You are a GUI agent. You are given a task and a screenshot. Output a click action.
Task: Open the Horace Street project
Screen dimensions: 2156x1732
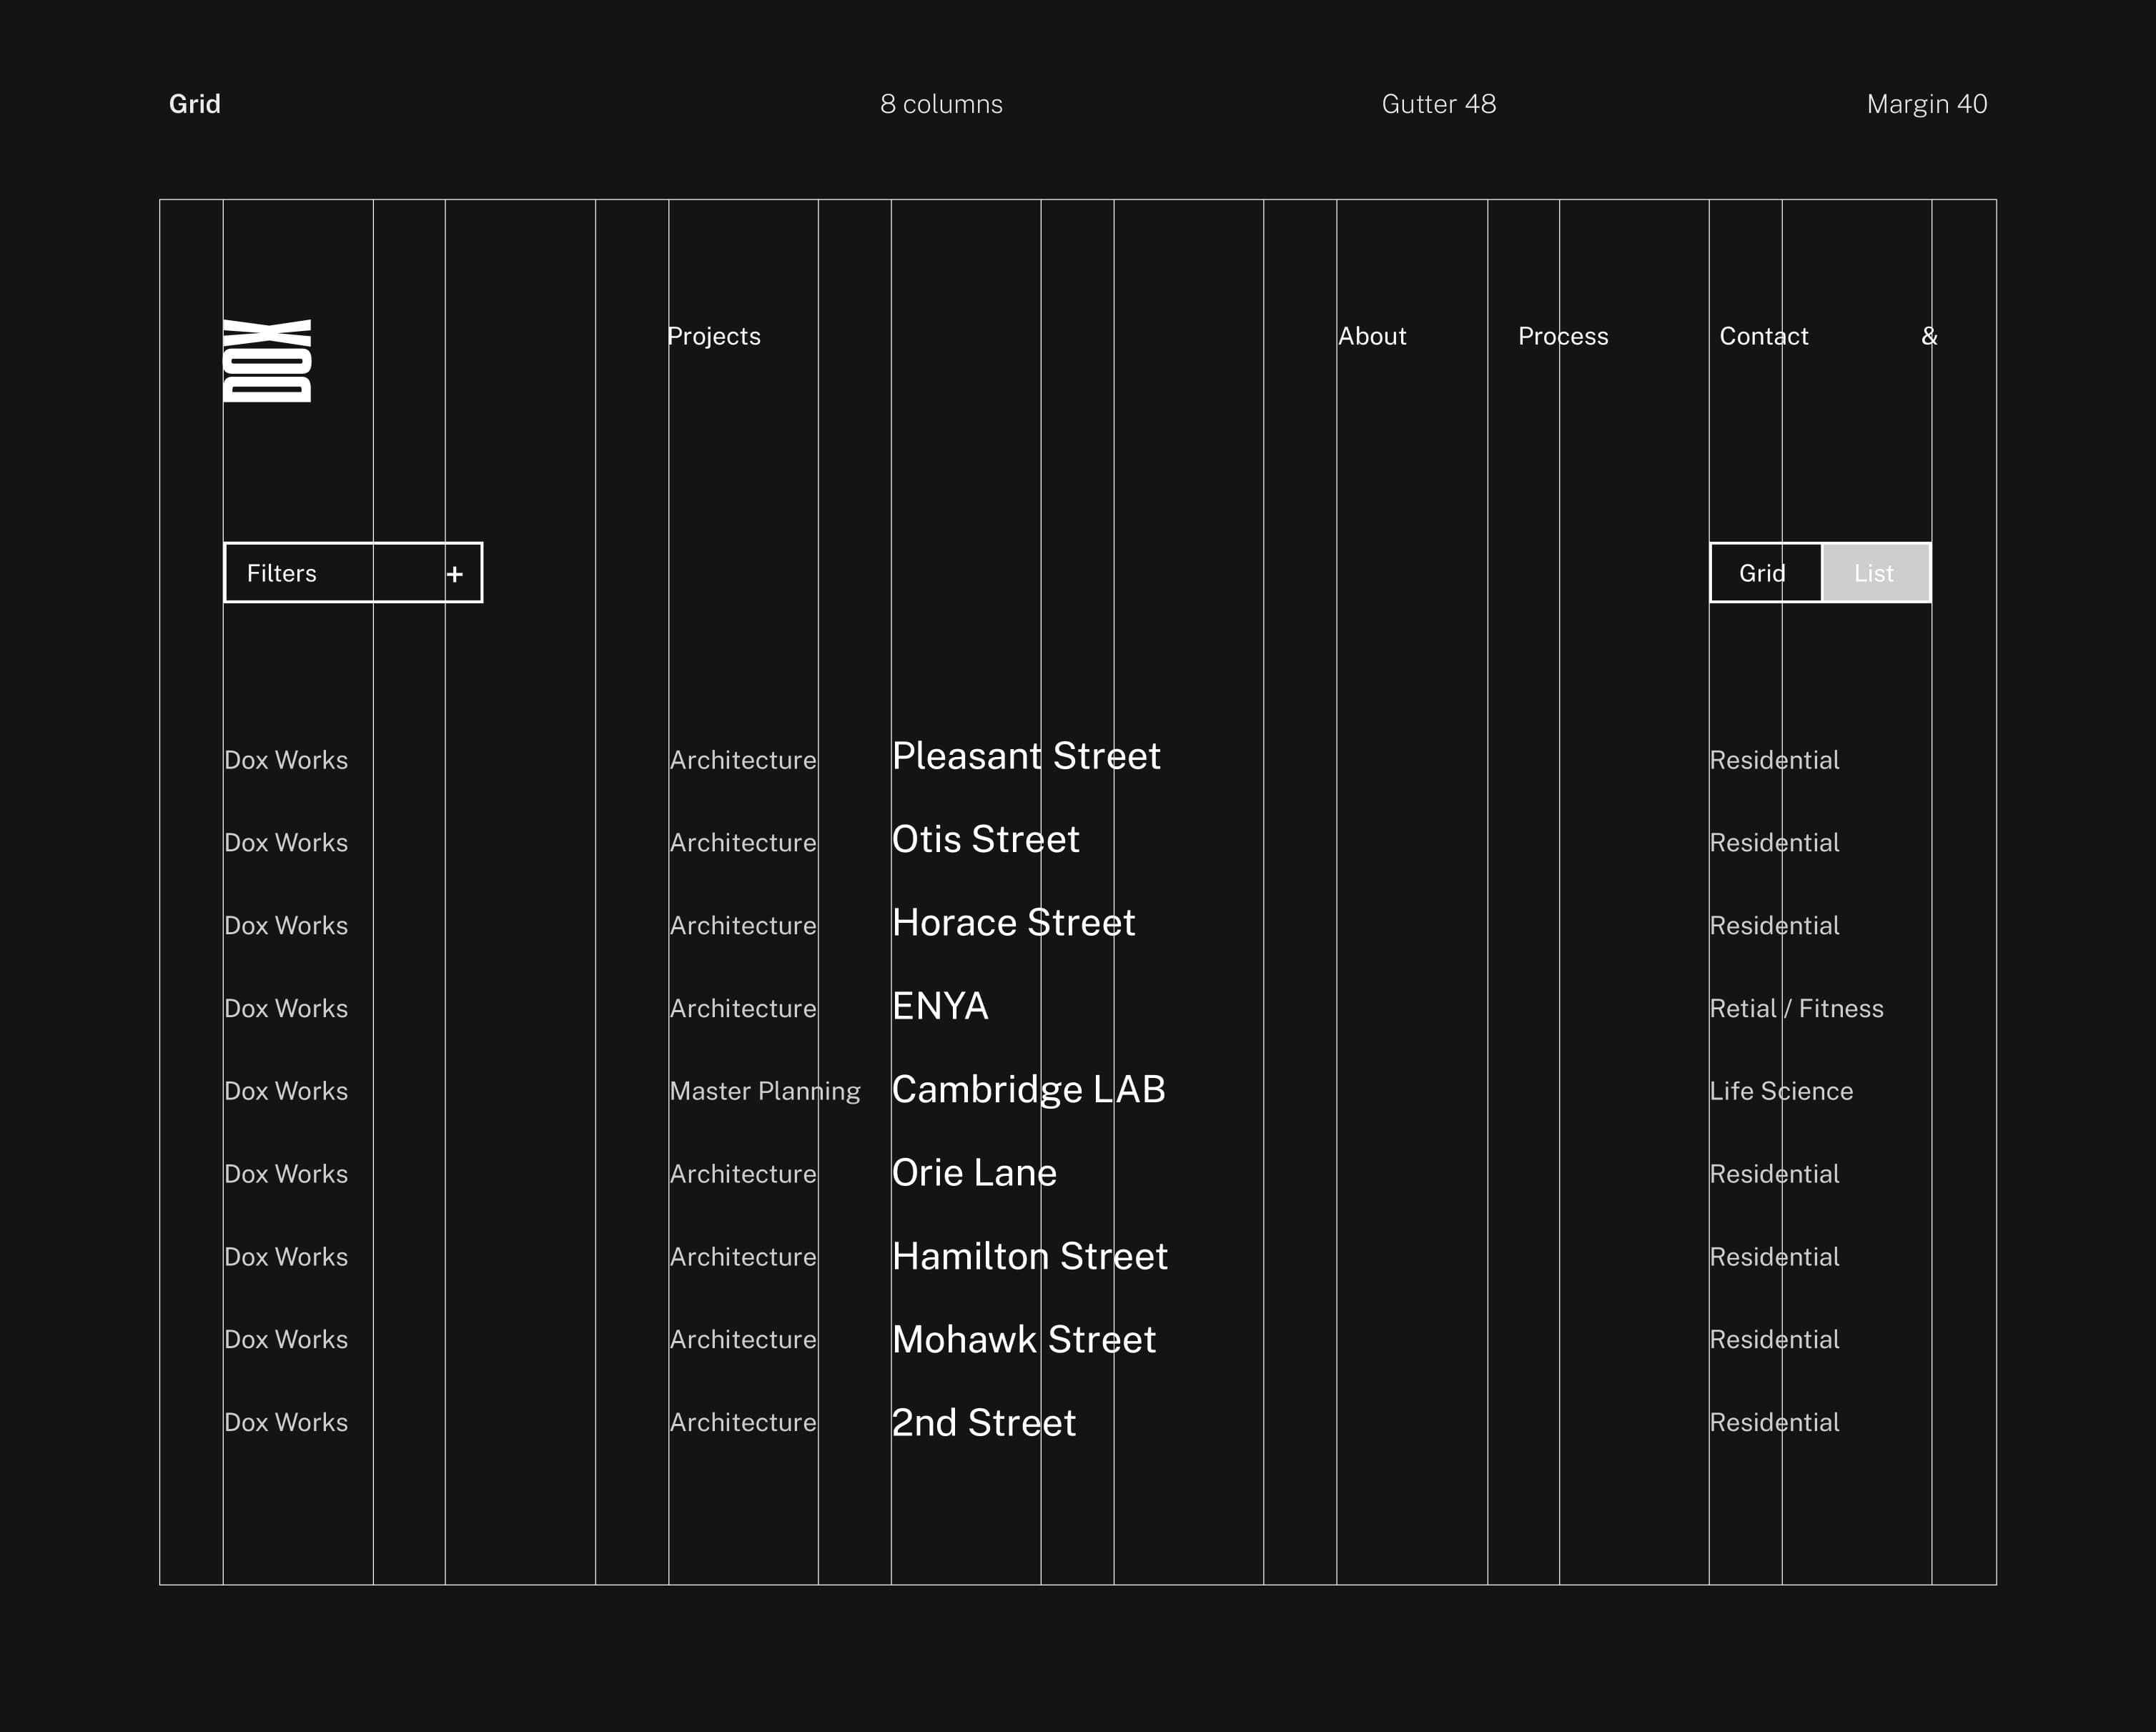point(1013,923)
